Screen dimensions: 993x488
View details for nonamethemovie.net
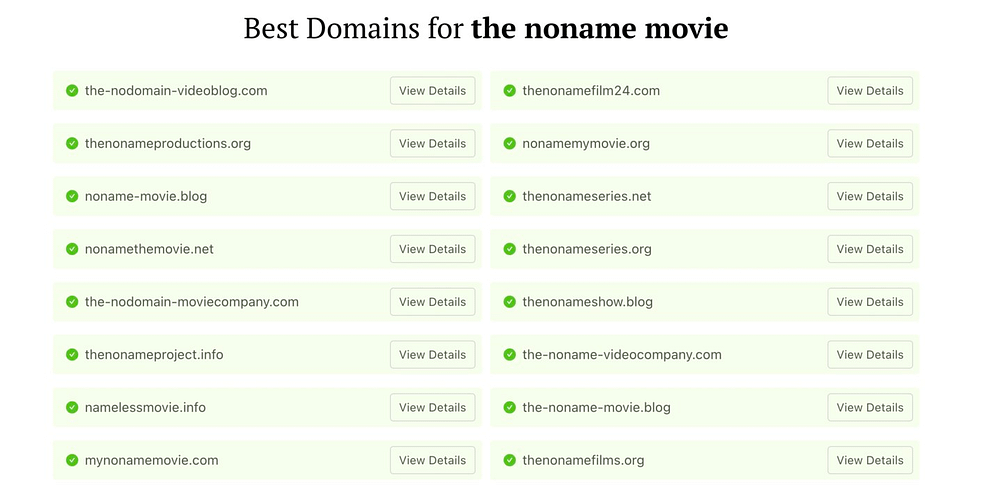click(x=432, y=249)
